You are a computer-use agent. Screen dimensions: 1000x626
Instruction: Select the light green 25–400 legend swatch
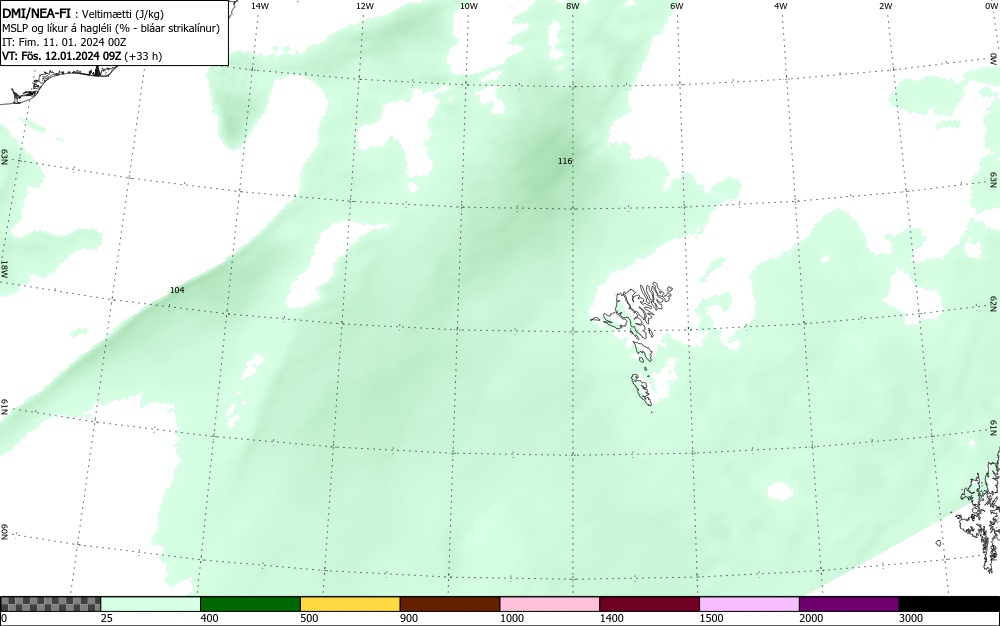tap(151, 604)
